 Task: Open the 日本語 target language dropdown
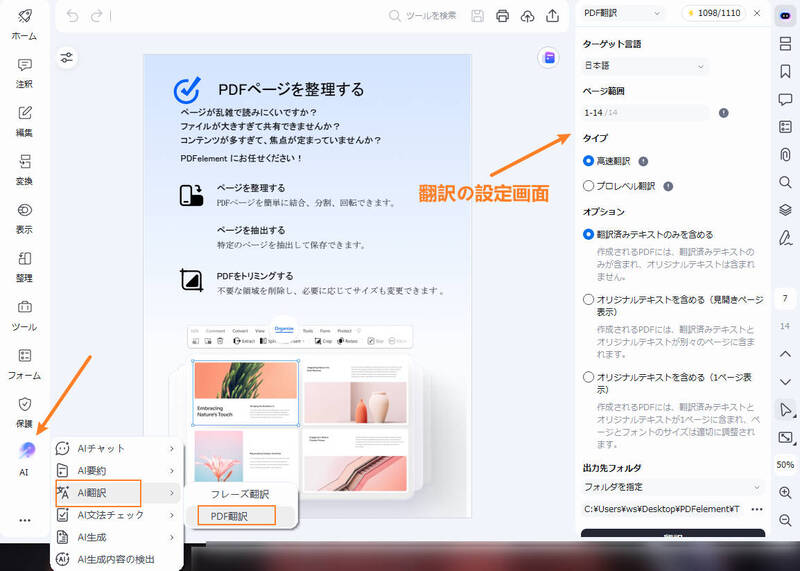tap(645, 66)
